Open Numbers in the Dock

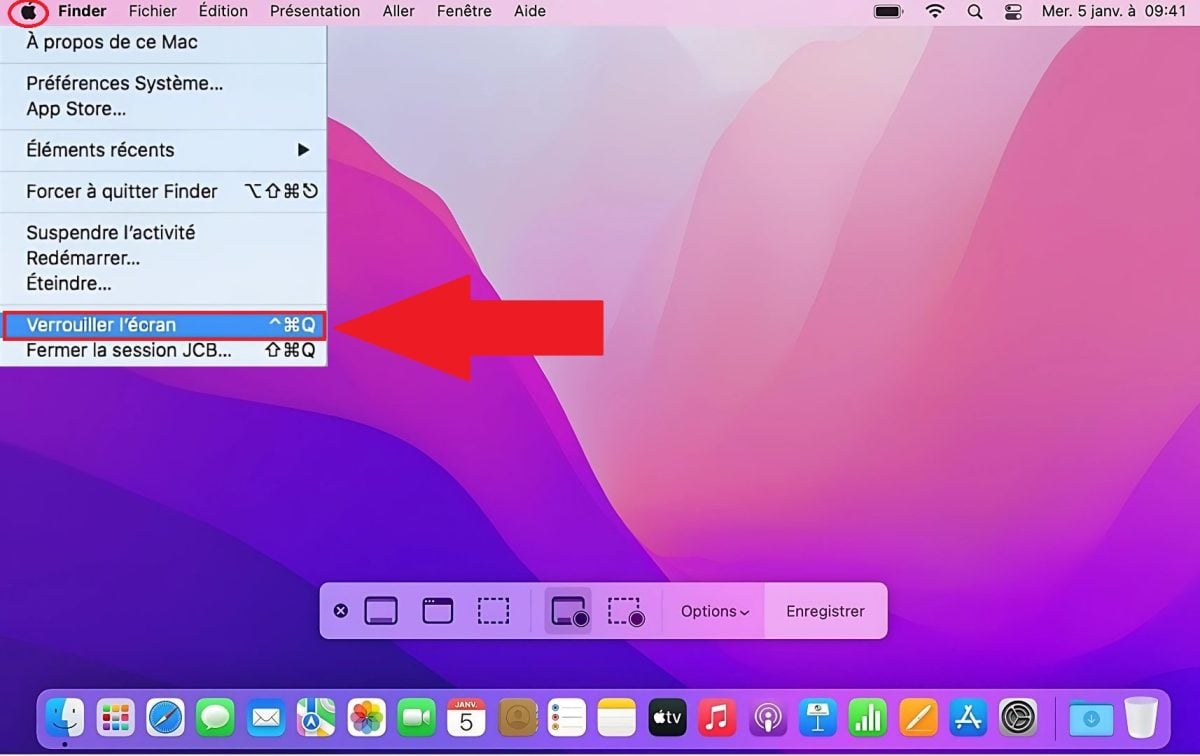868,717
